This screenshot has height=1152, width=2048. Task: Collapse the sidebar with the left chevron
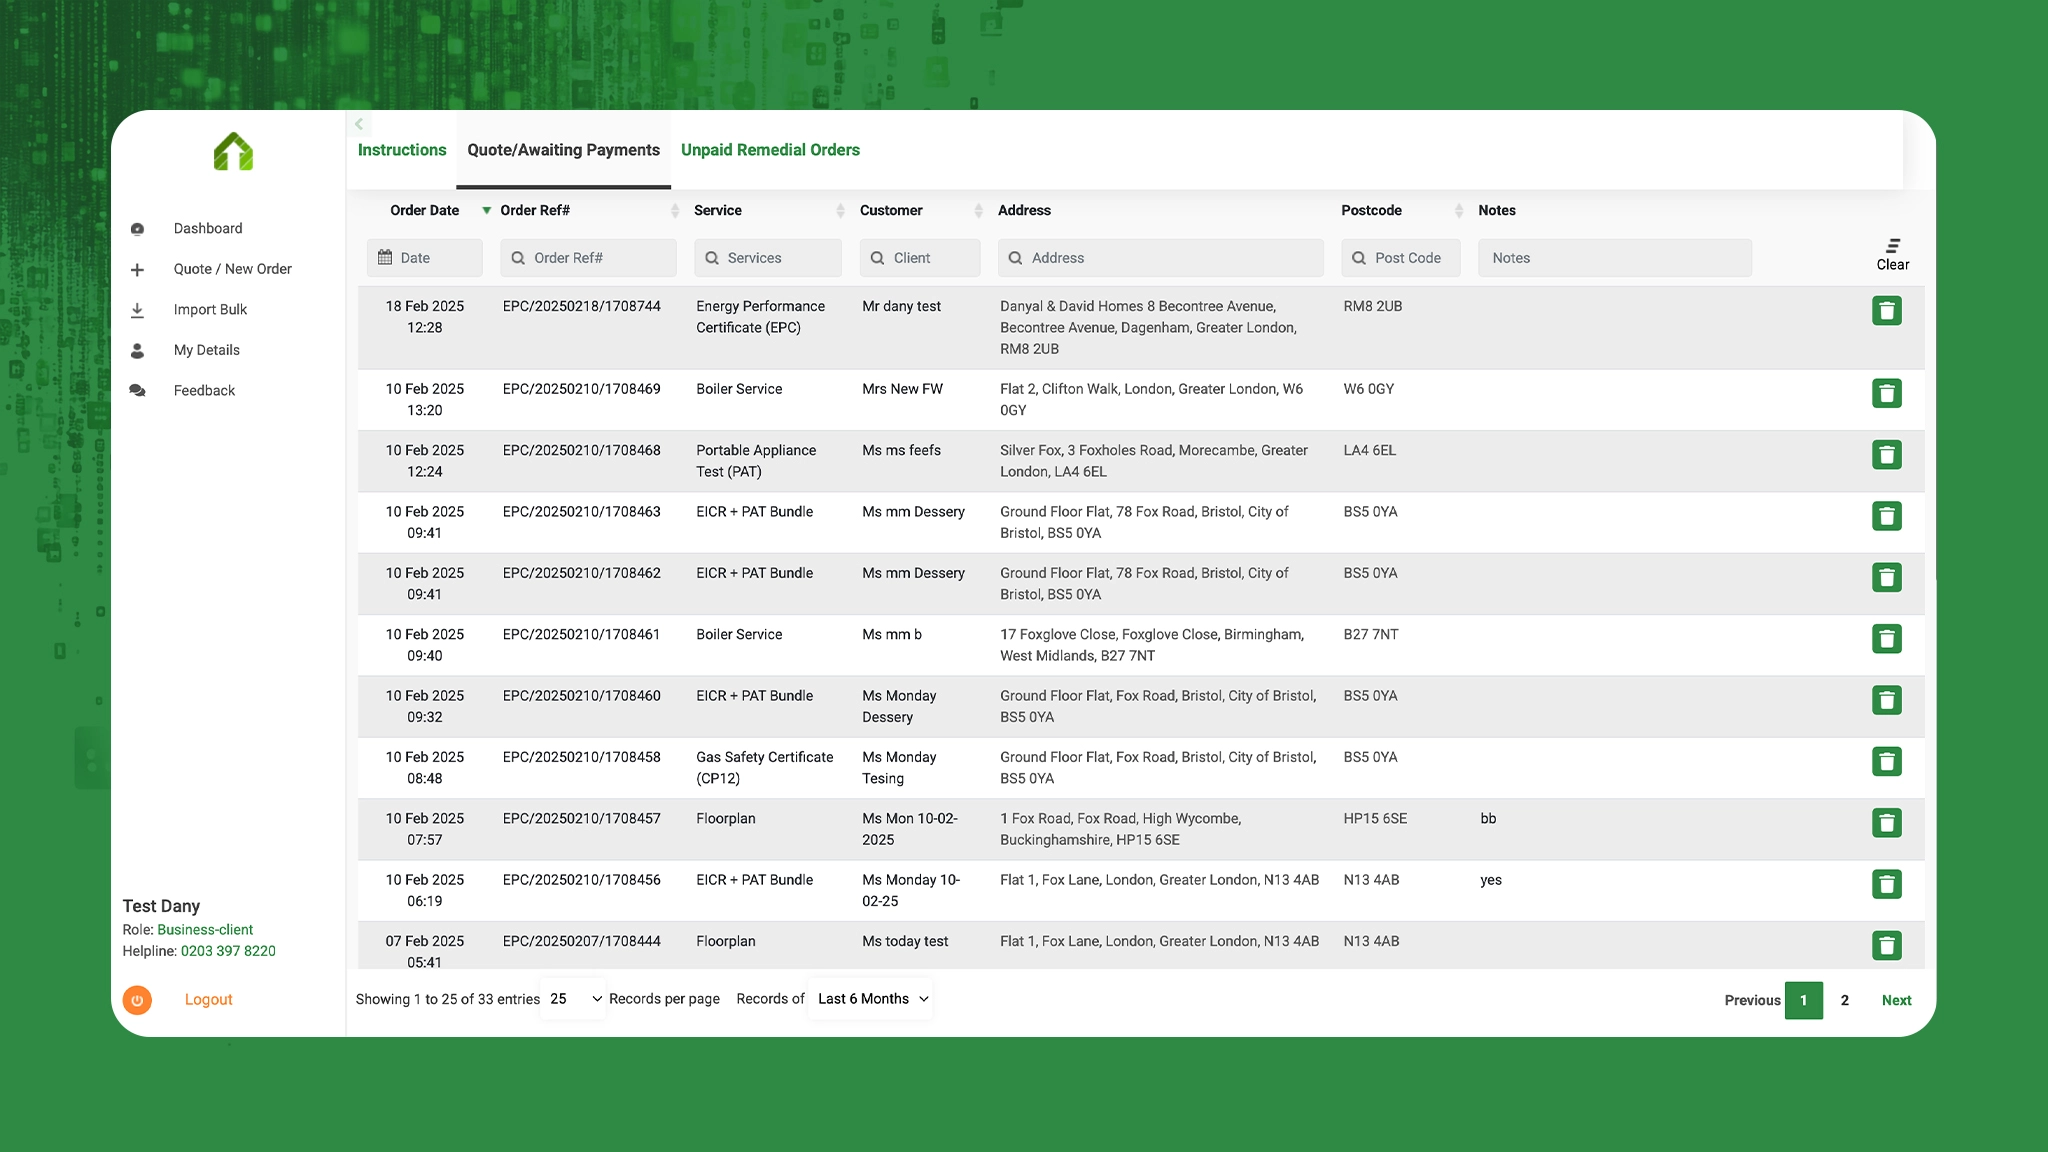(x=359, y=124)
